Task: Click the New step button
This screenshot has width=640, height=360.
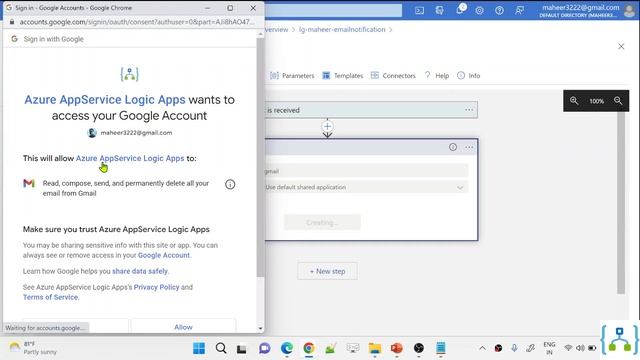Action: [x=327, y=271]
